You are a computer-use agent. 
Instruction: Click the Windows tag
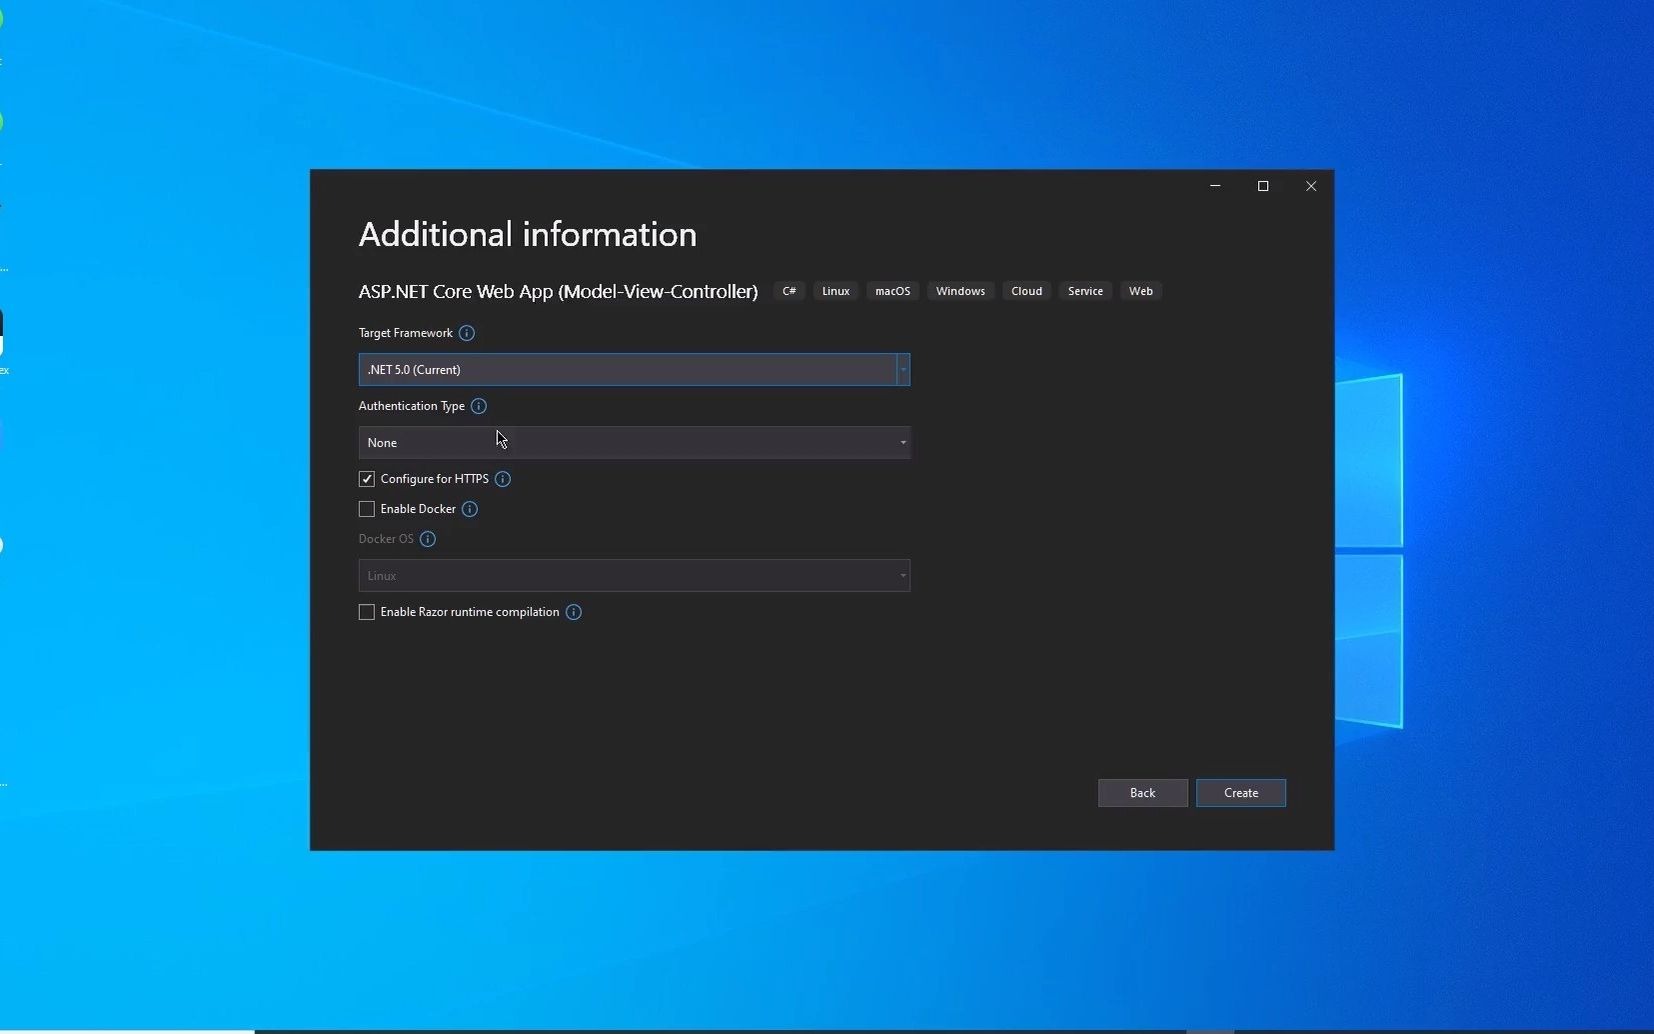pos(961,291)
